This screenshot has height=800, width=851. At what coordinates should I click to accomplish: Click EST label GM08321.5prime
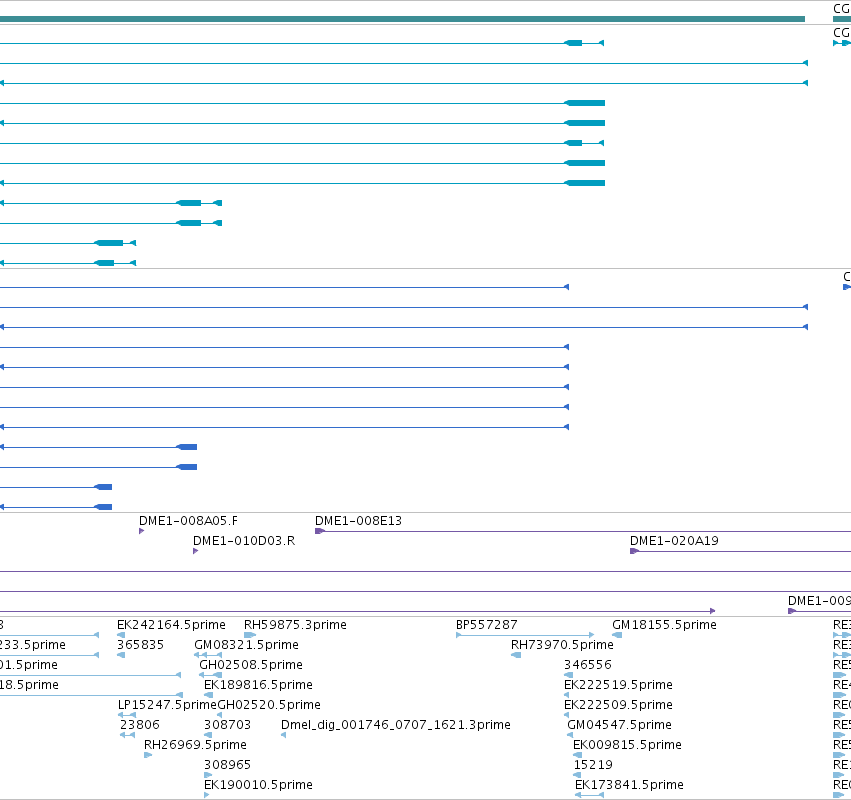246,645
